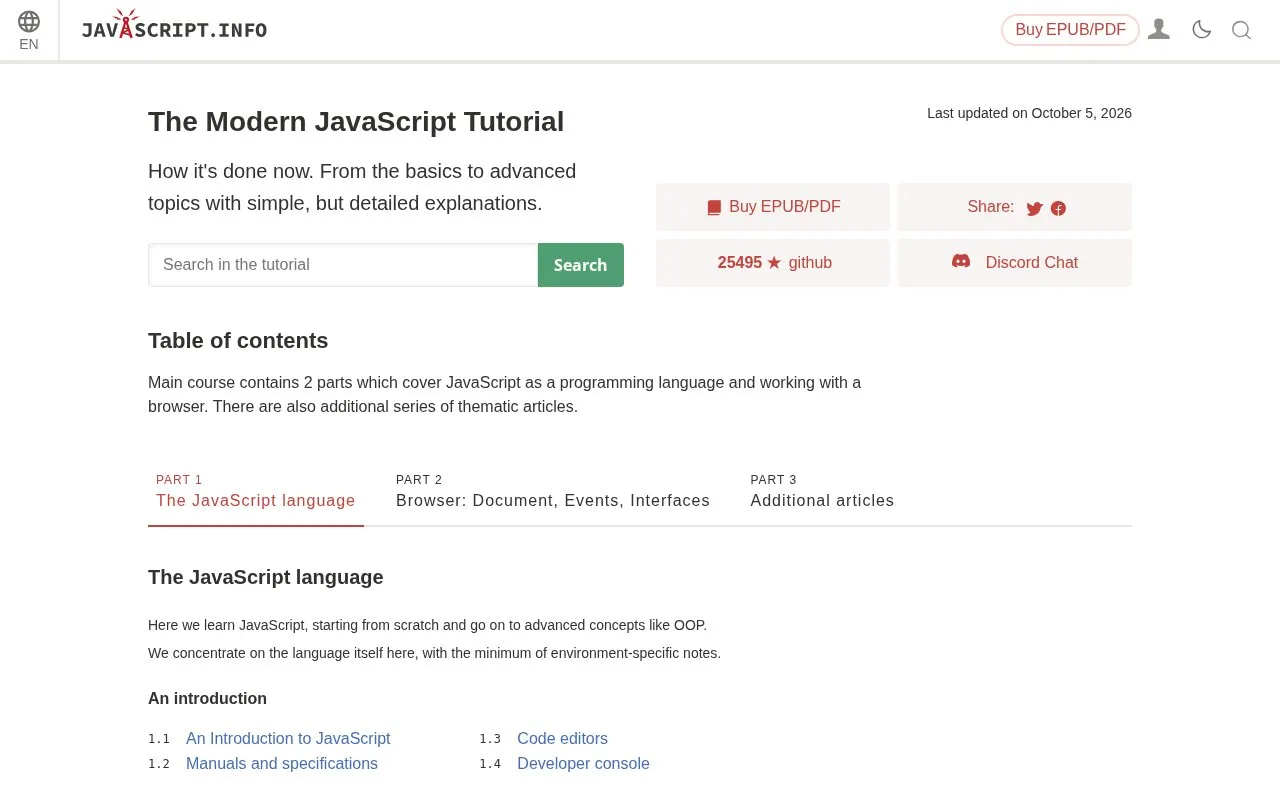Switch to Part 1 The JavaScript language tab
The image size is (1280, 800).
coord(256,491)
